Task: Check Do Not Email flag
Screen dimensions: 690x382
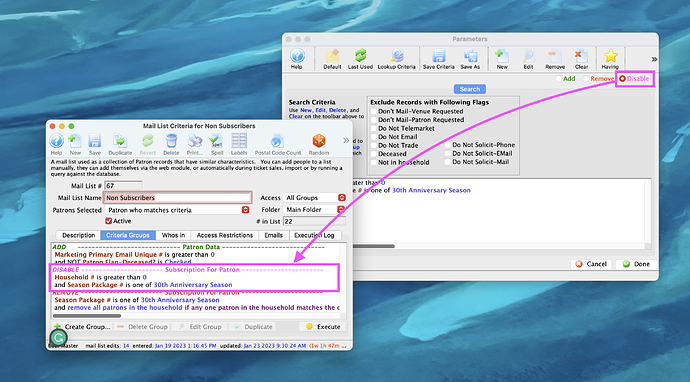Action: point(374,137)
